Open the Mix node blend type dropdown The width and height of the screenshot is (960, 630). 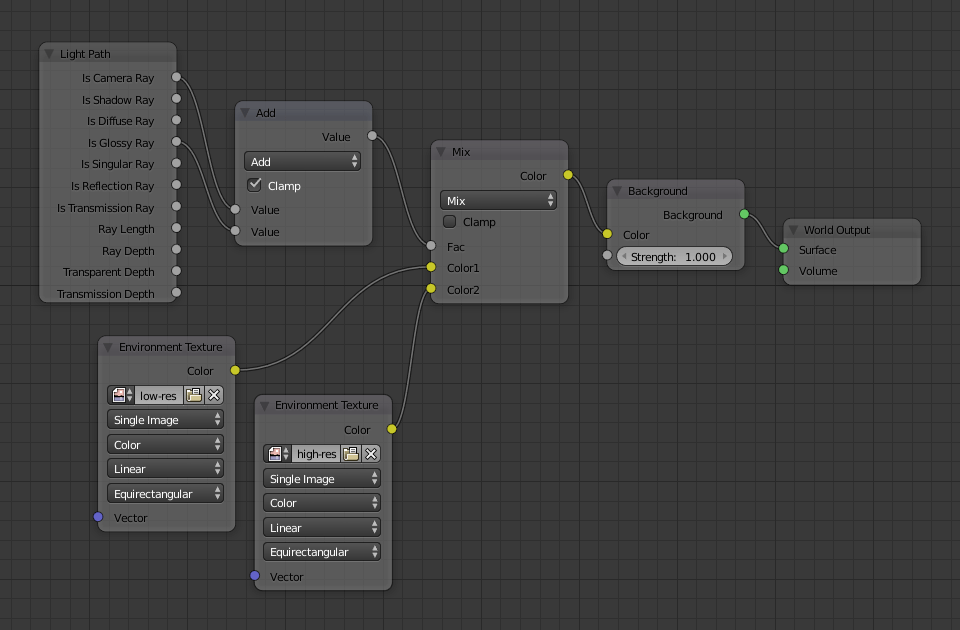[498, 200]
